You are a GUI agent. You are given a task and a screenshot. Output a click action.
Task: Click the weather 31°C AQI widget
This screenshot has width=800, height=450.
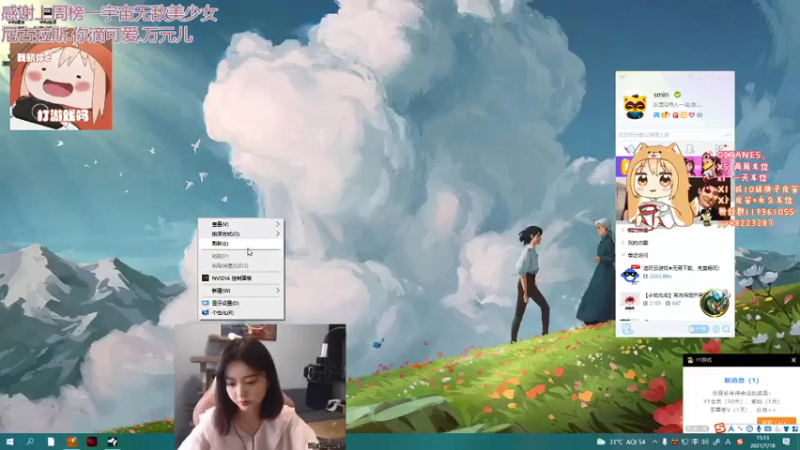click(x=621, y=442)
